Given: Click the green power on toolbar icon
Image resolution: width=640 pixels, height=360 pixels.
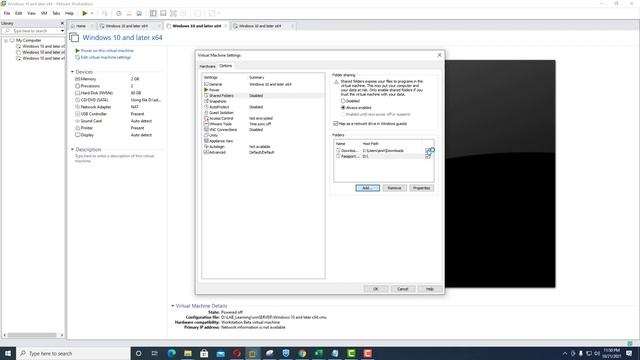Looking at the screenshot, I should (84, 13).
